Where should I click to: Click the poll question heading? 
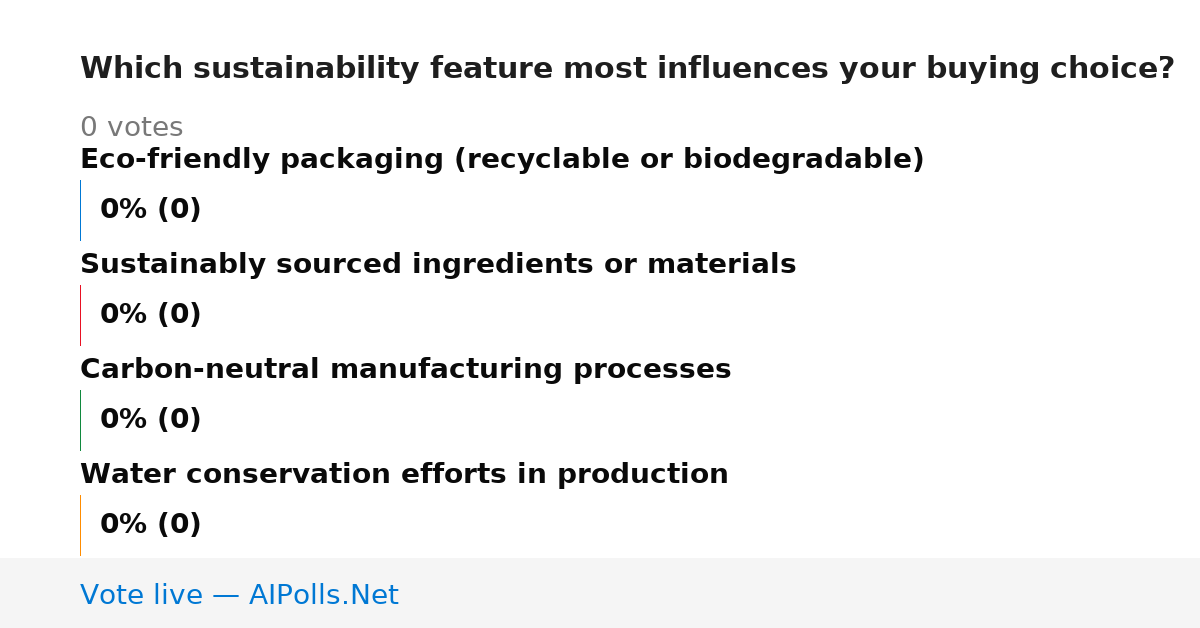coord(627,69)
